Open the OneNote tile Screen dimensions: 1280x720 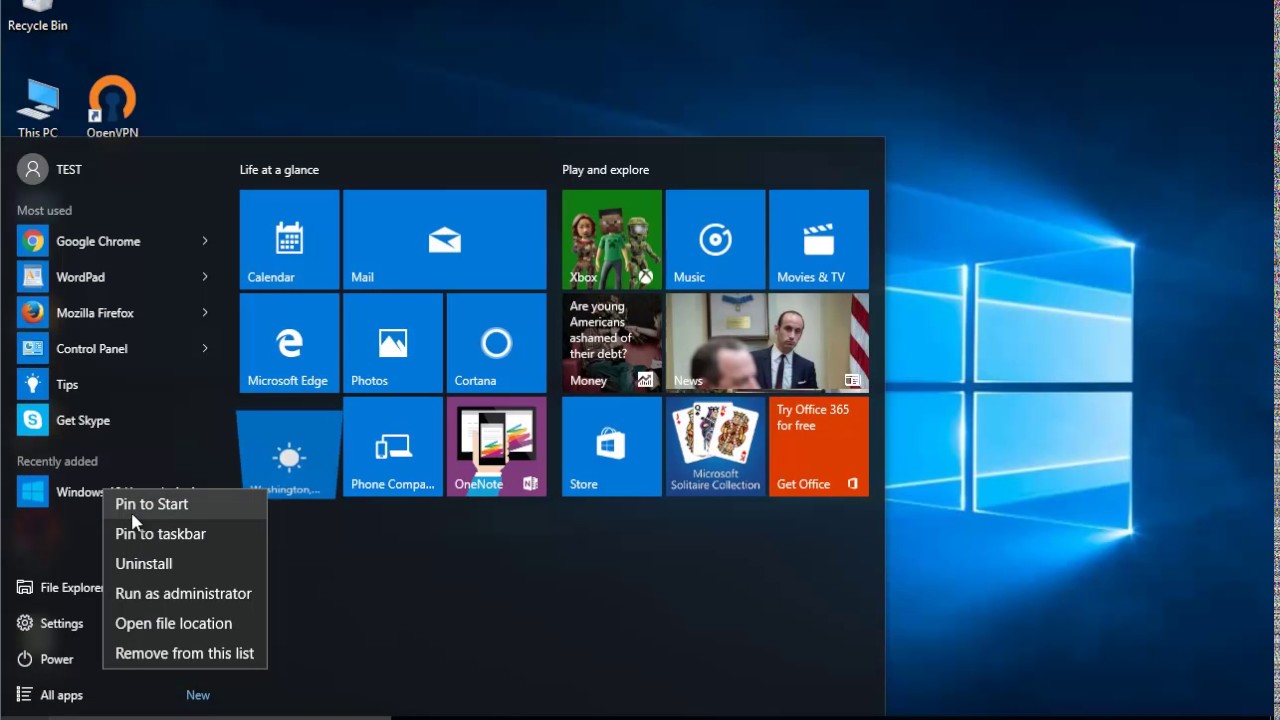tap(496, 446)
